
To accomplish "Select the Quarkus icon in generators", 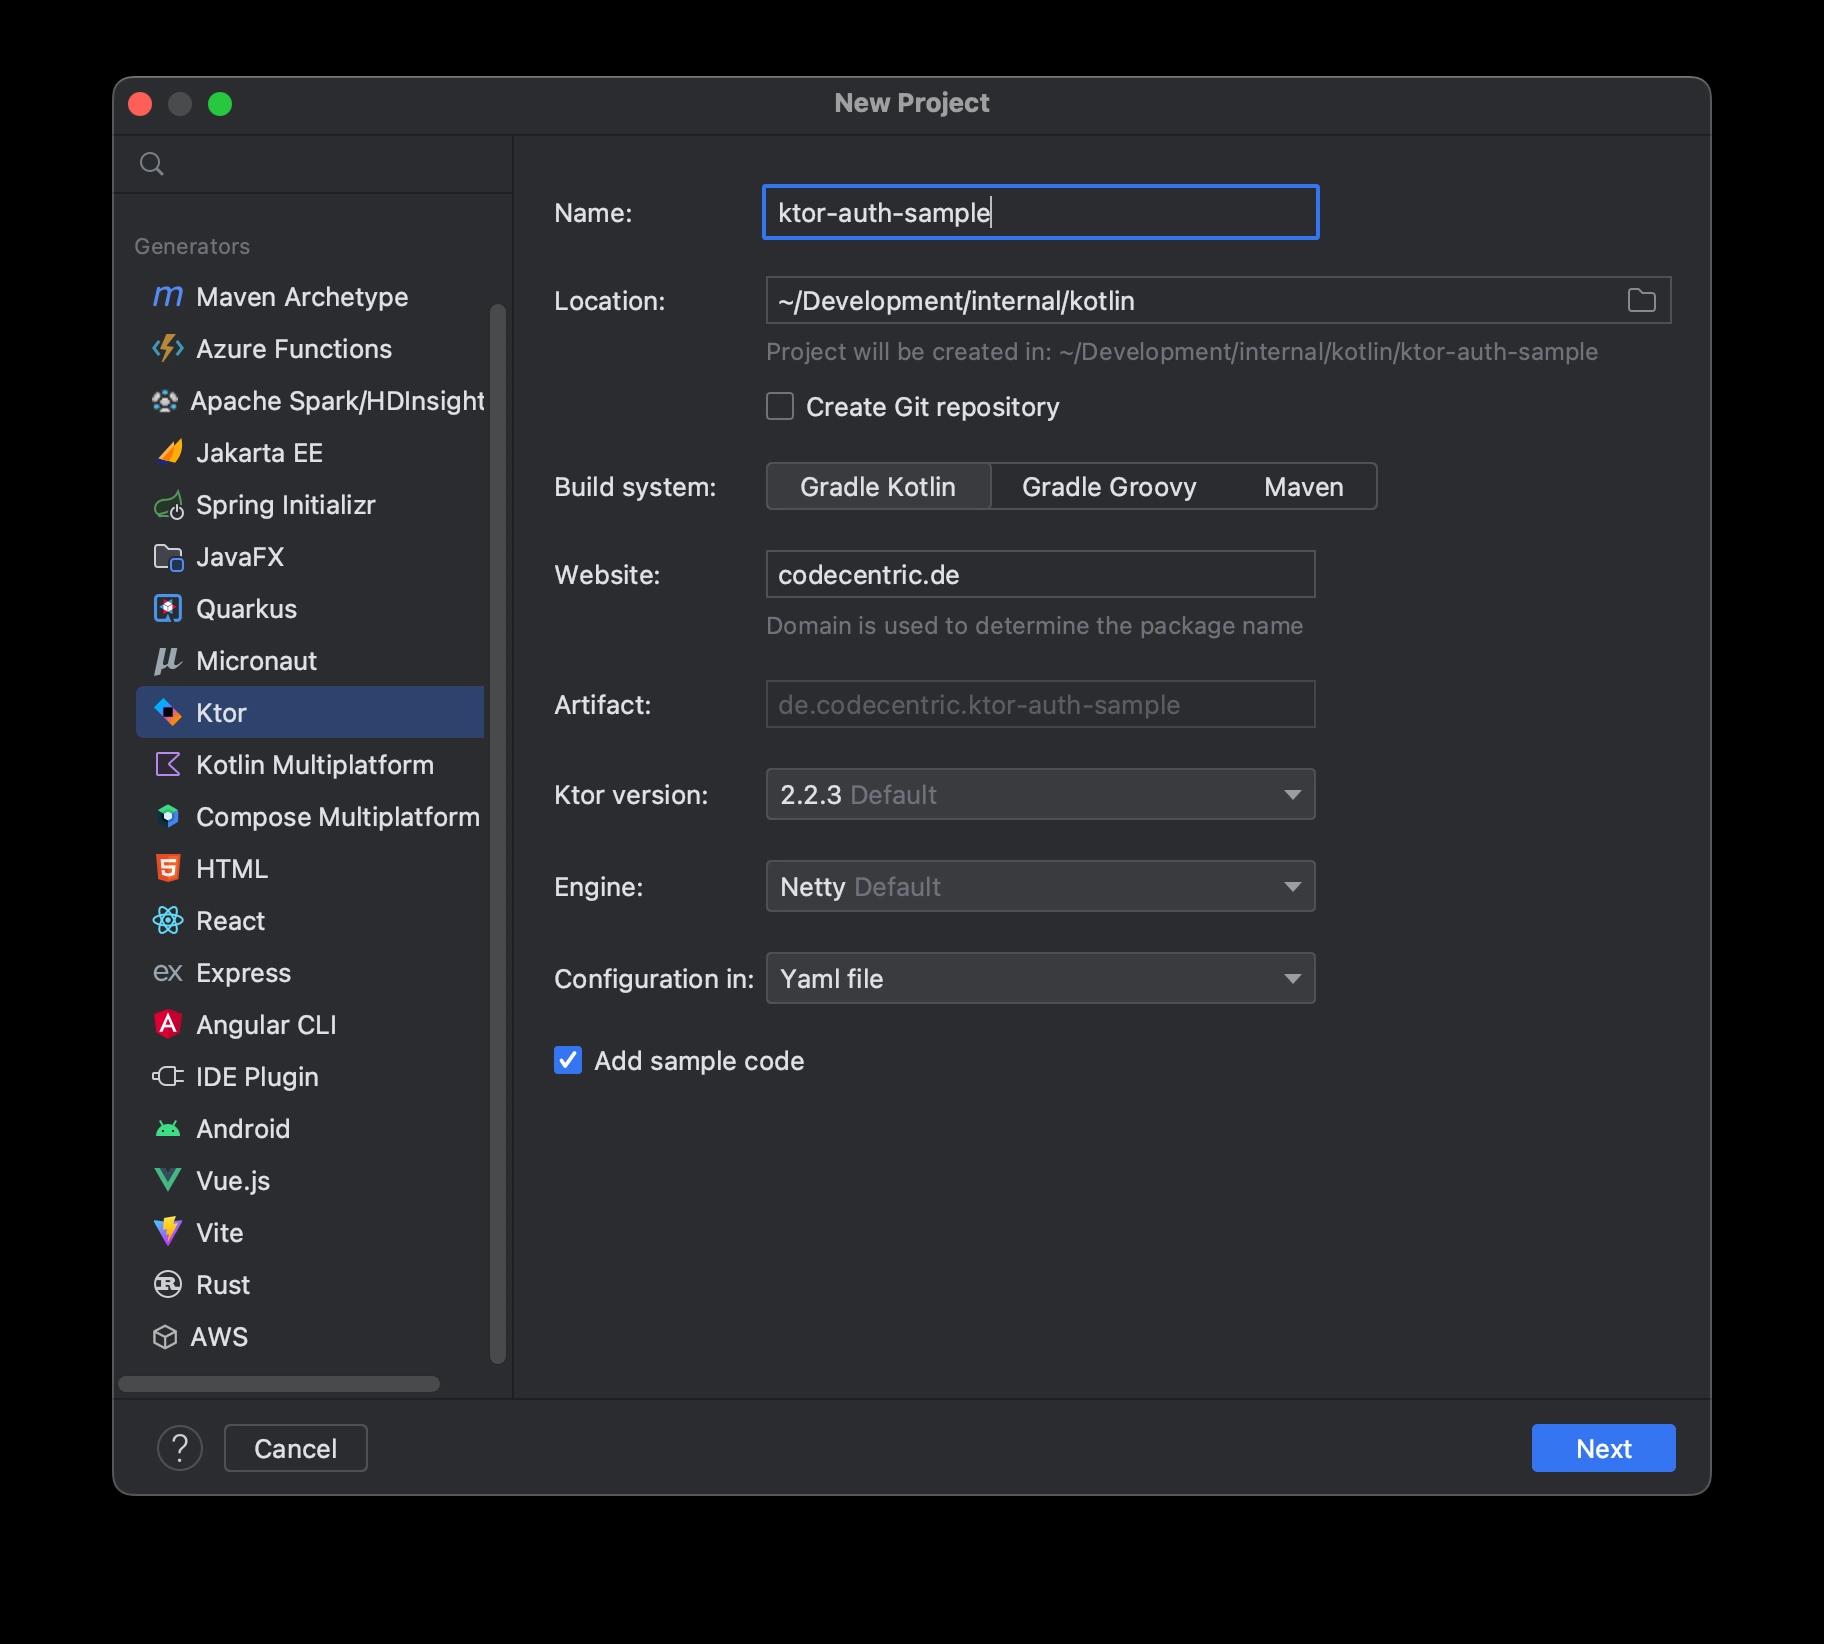I will pos(168,609).
